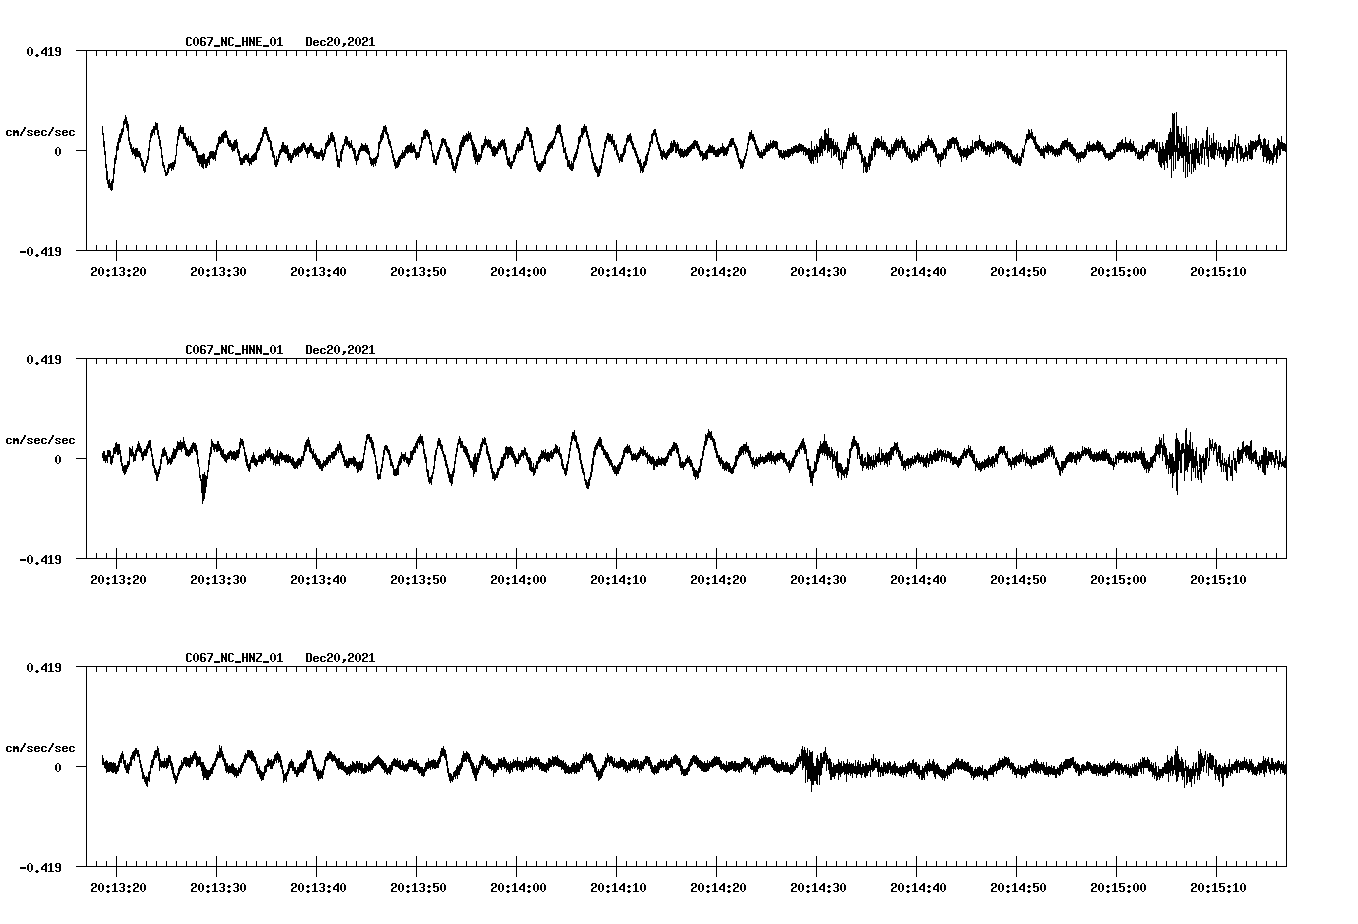Select the 20:15:10 tick on HNE plot
Image resolution: width=1358 pixels, height=924 pixels.
pyautogui.click(x=1217, y=271)
